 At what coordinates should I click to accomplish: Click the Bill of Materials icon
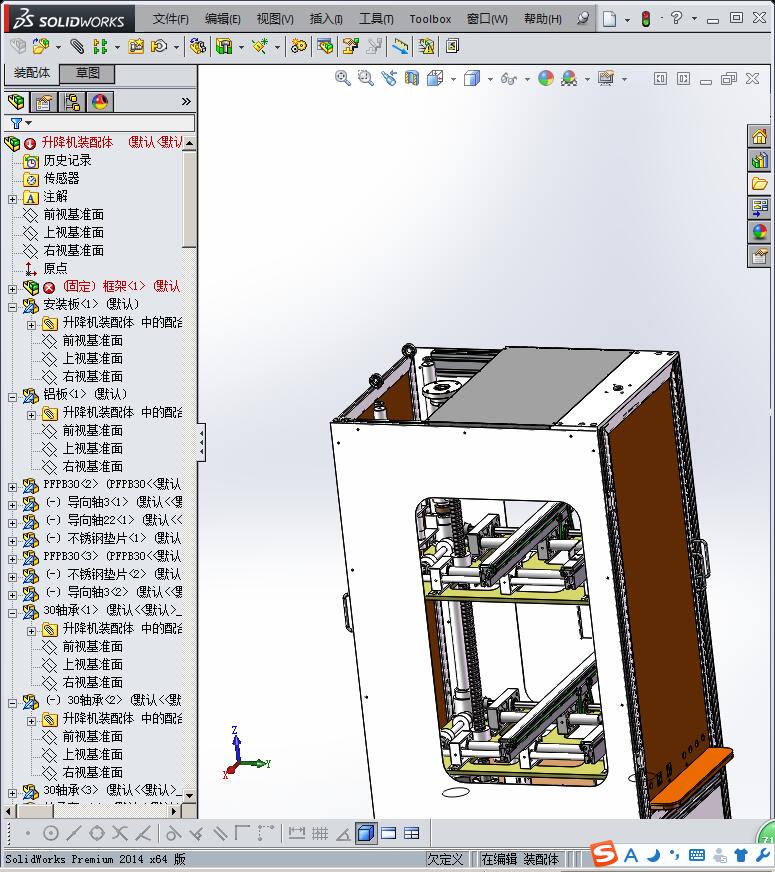(326, 46)
